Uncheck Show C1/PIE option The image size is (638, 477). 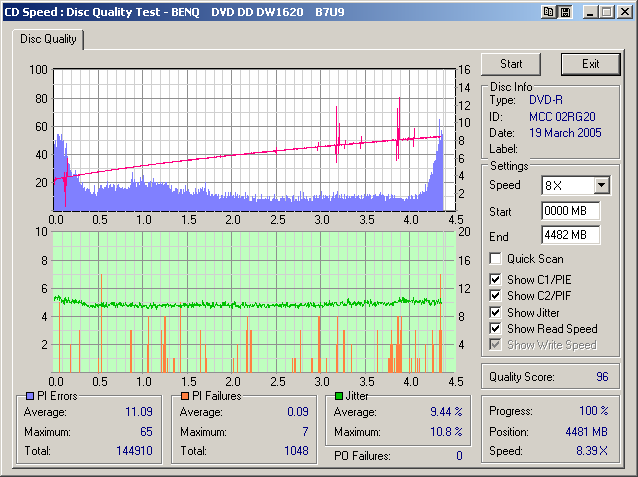coord(496,279)
